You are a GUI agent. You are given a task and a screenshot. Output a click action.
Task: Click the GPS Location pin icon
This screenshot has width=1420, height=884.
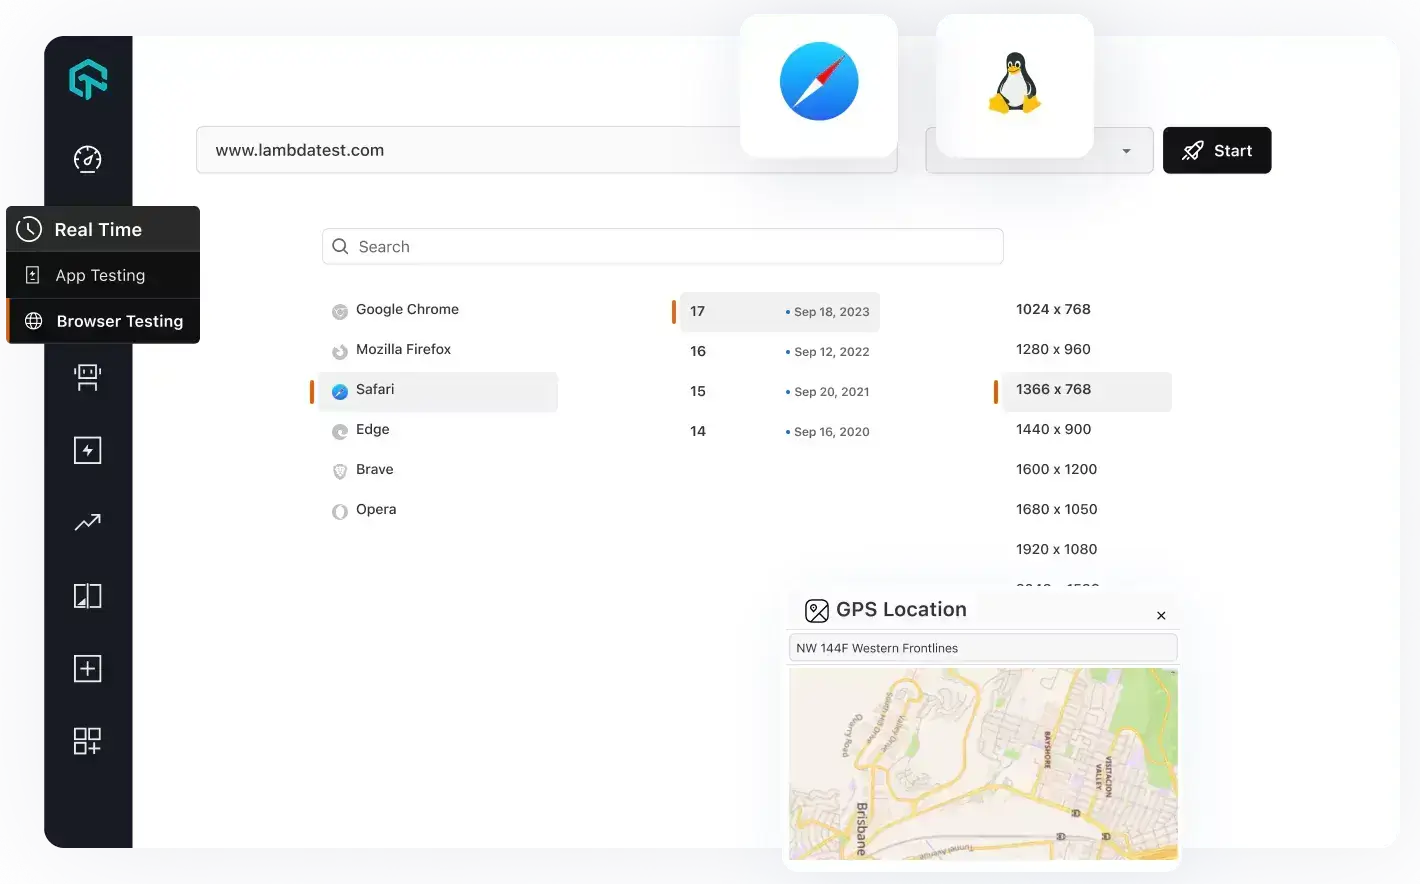click(817, 610)
